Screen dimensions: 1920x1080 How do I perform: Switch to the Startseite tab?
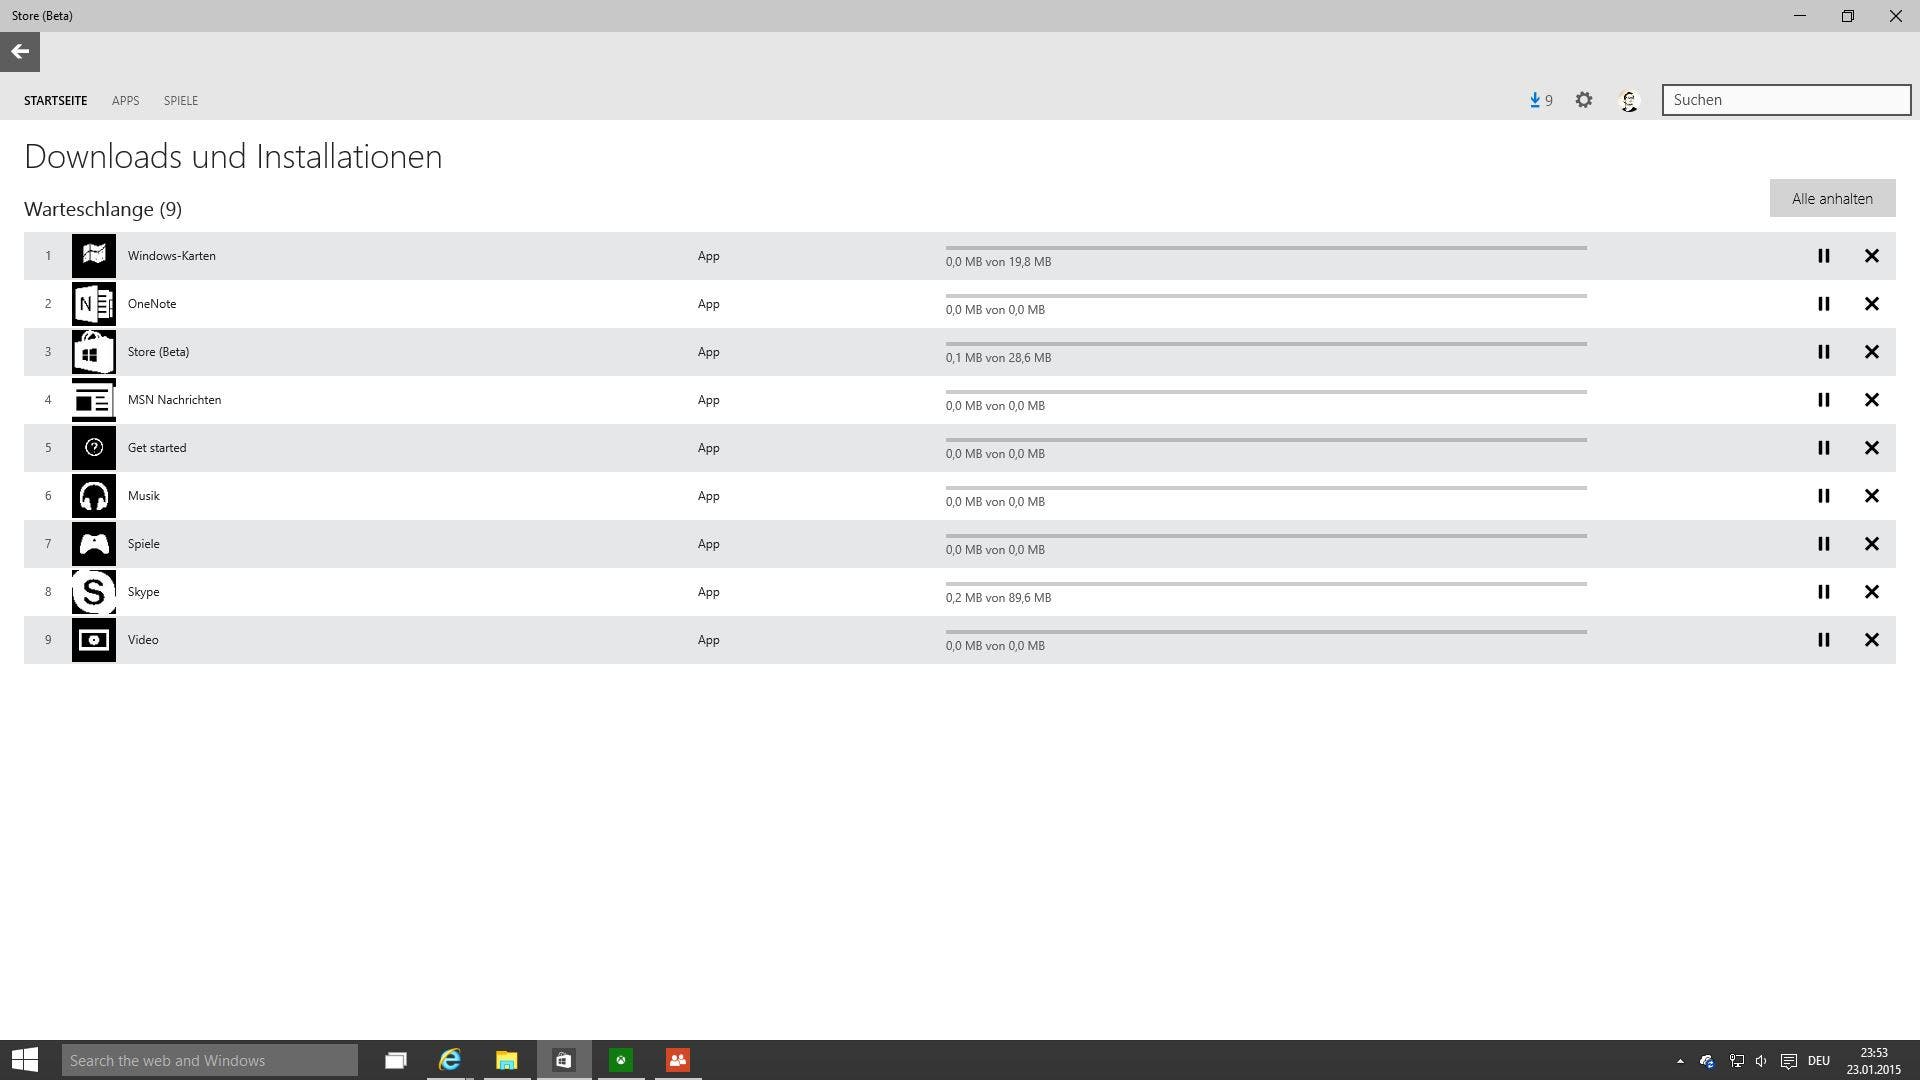click(x=55, y=101)
